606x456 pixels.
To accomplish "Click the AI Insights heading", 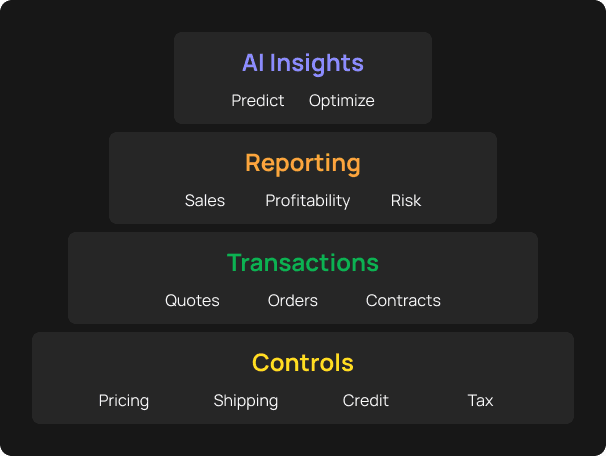I will tap(303, 63).
